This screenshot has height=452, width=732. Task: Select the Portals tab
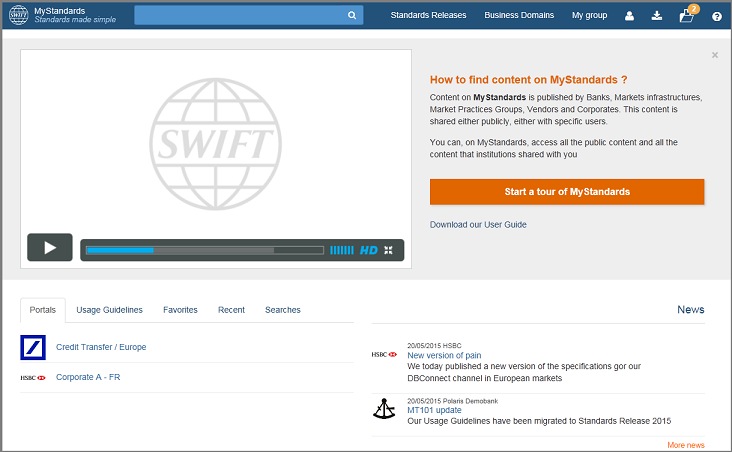coord(42,310)
